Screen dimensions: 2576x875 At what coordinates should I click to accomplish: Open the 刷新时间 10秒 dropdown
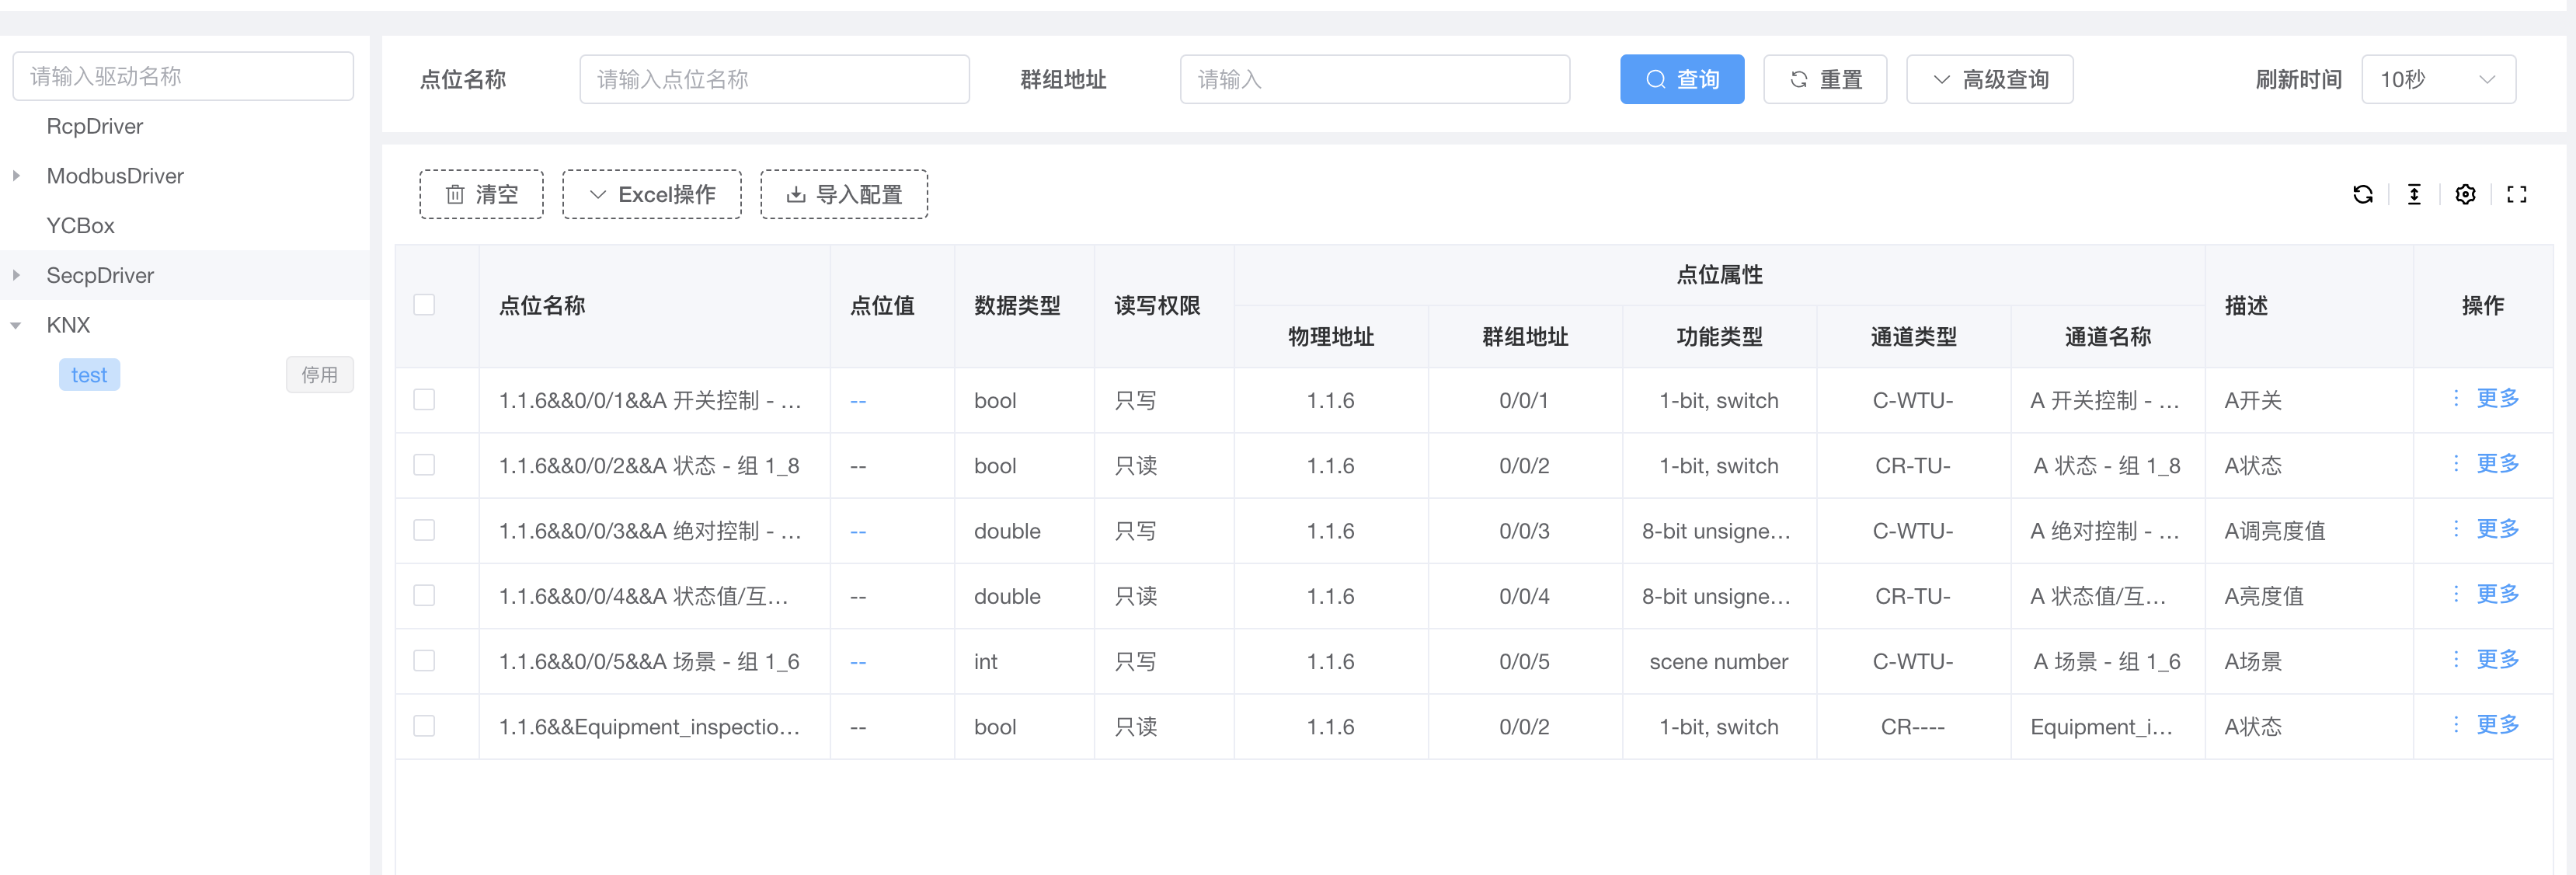2438,79
